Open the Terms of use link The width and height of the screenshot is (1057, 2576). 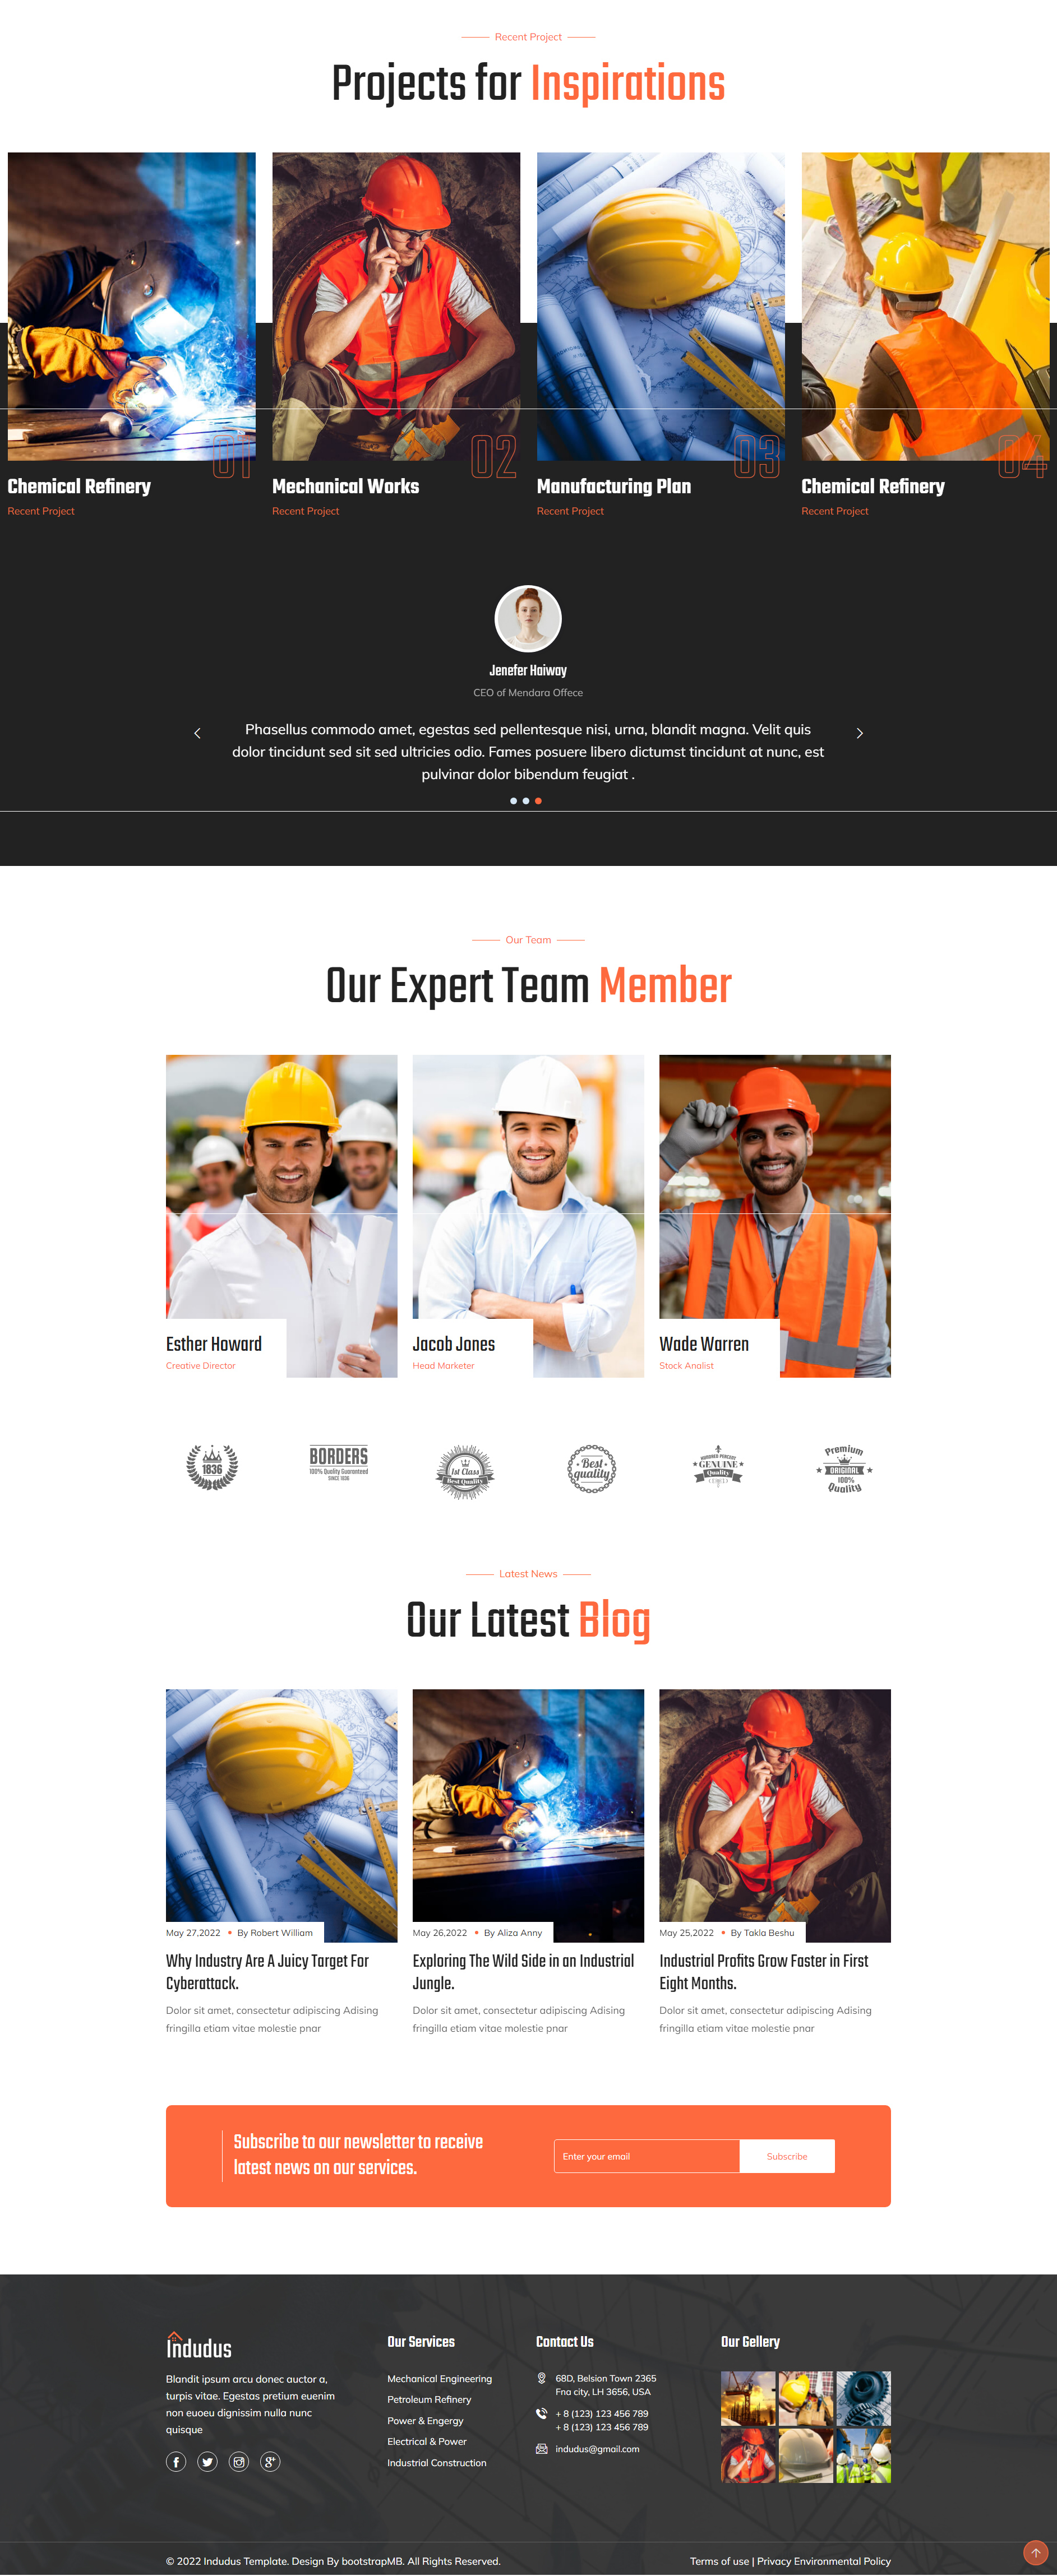point(719,2561)
